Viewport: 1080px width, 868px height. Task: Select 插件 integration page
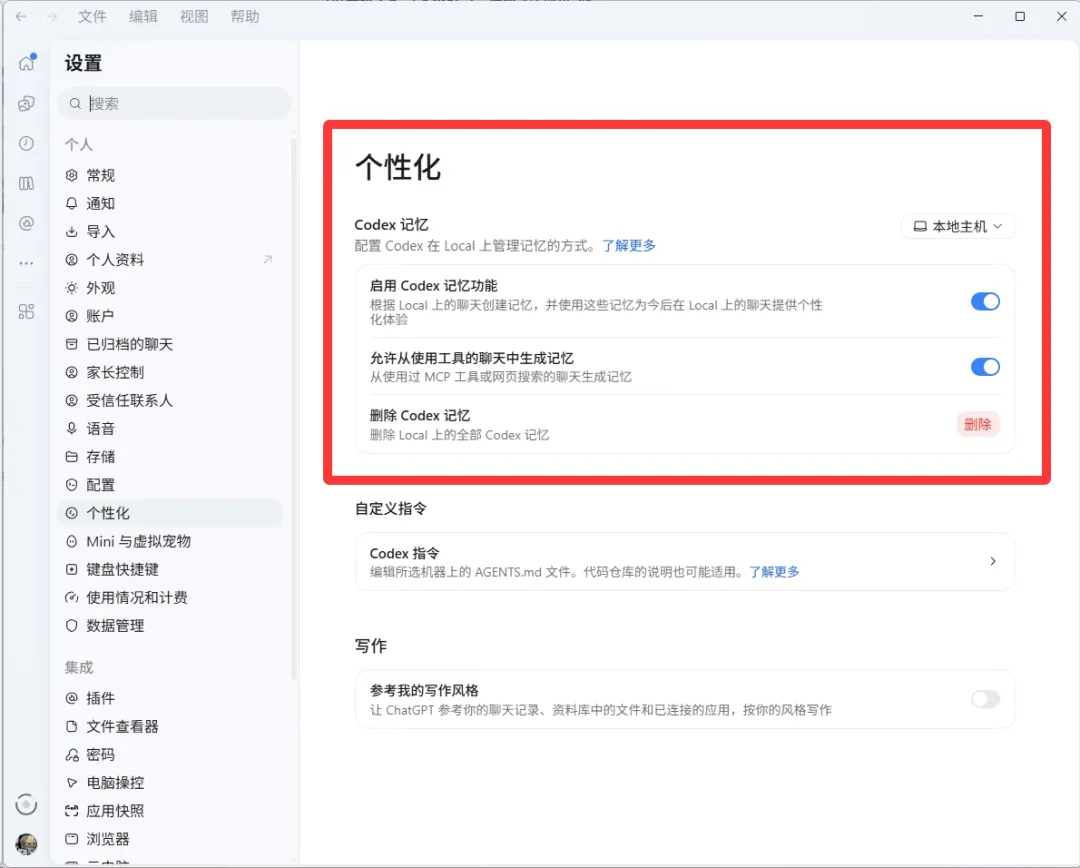[171, 698]
